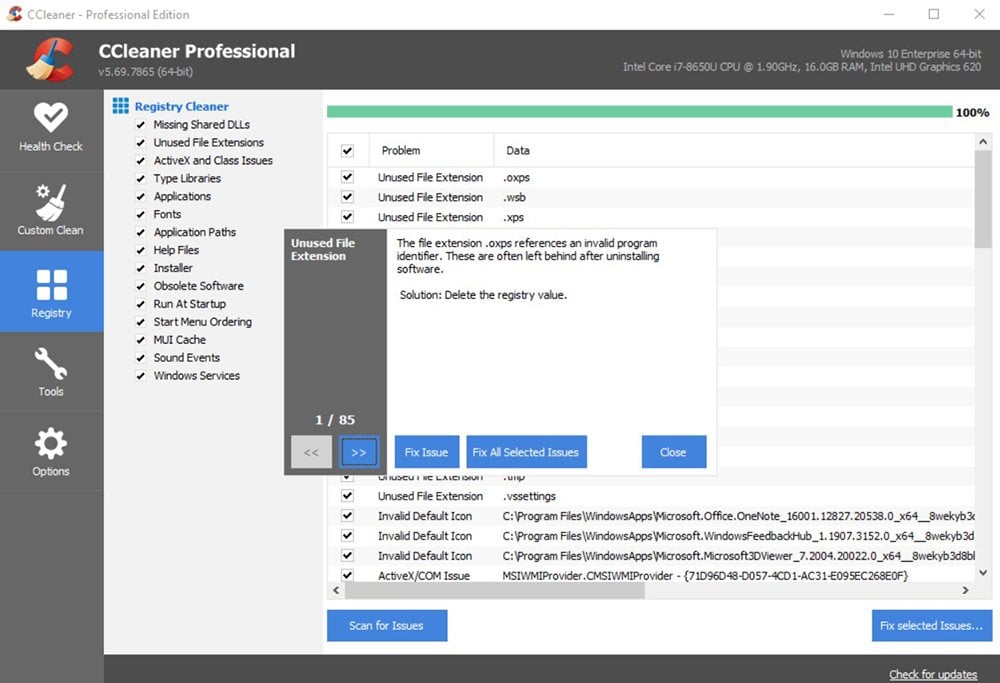Click the green scan progress bar
Viewport: 1000px width, 683px height.
point(639,112)
